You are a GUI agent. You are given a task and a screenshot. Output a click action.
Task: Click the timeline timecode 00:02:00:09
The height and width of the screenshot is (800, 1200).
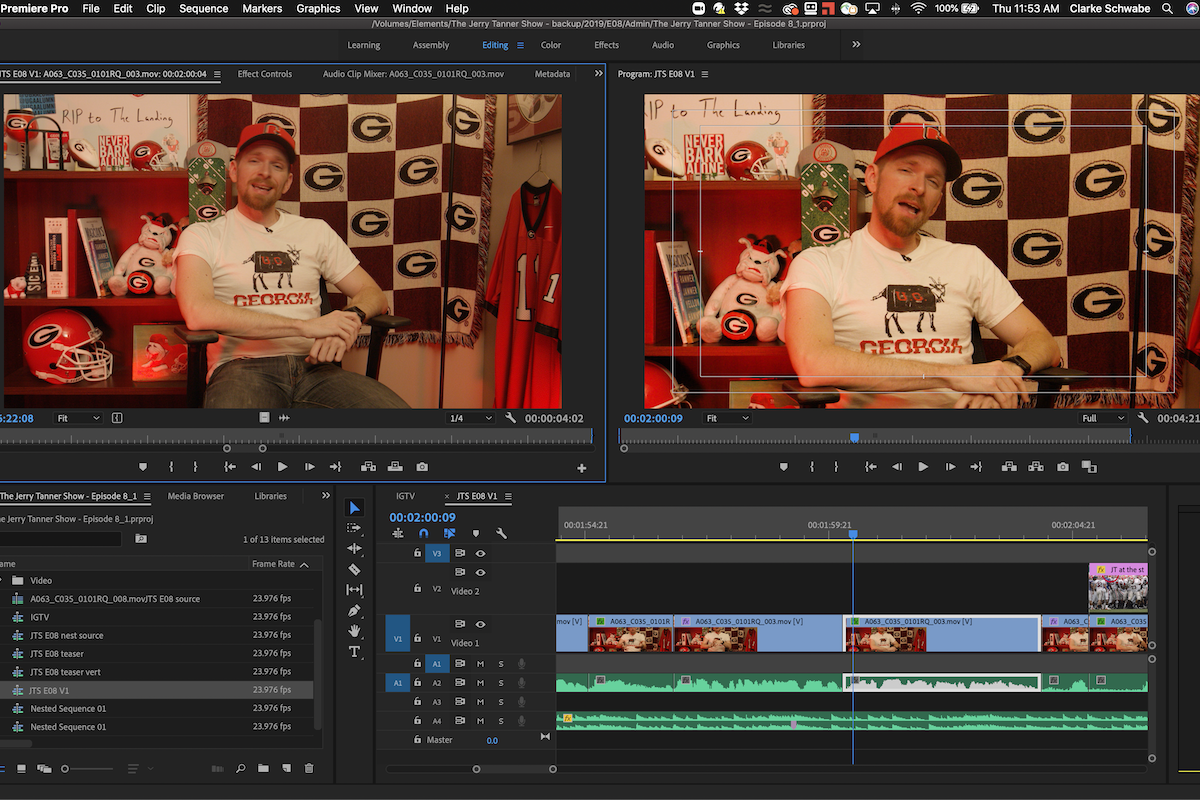[x=422, y=517]
